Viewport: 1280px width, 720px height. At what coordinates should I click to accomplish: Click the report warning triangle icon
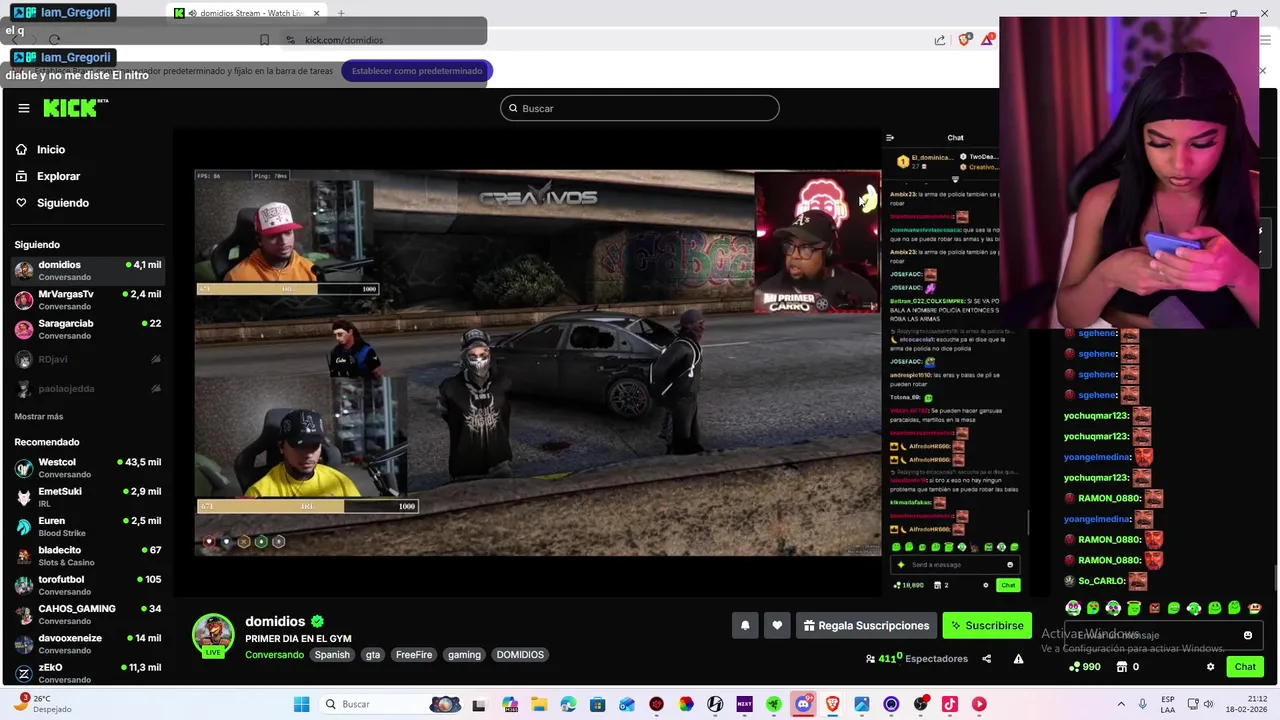point(1018,659)
